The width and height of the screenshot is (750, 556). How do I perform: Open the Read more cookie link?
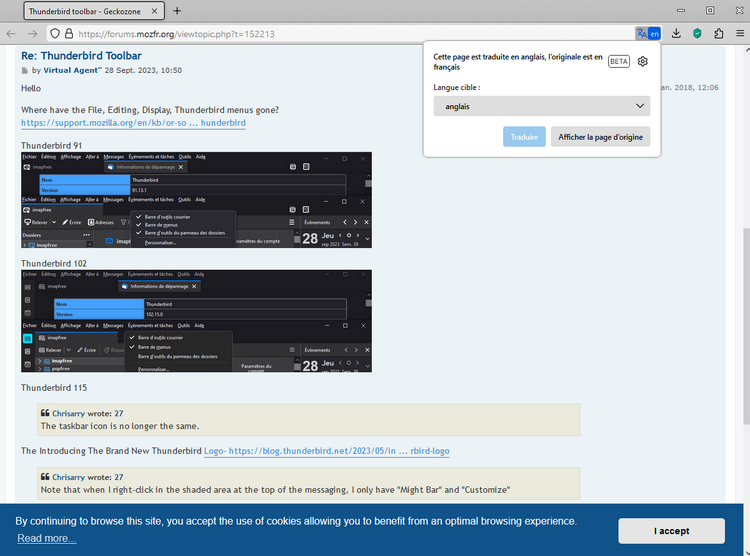[46, 538]
